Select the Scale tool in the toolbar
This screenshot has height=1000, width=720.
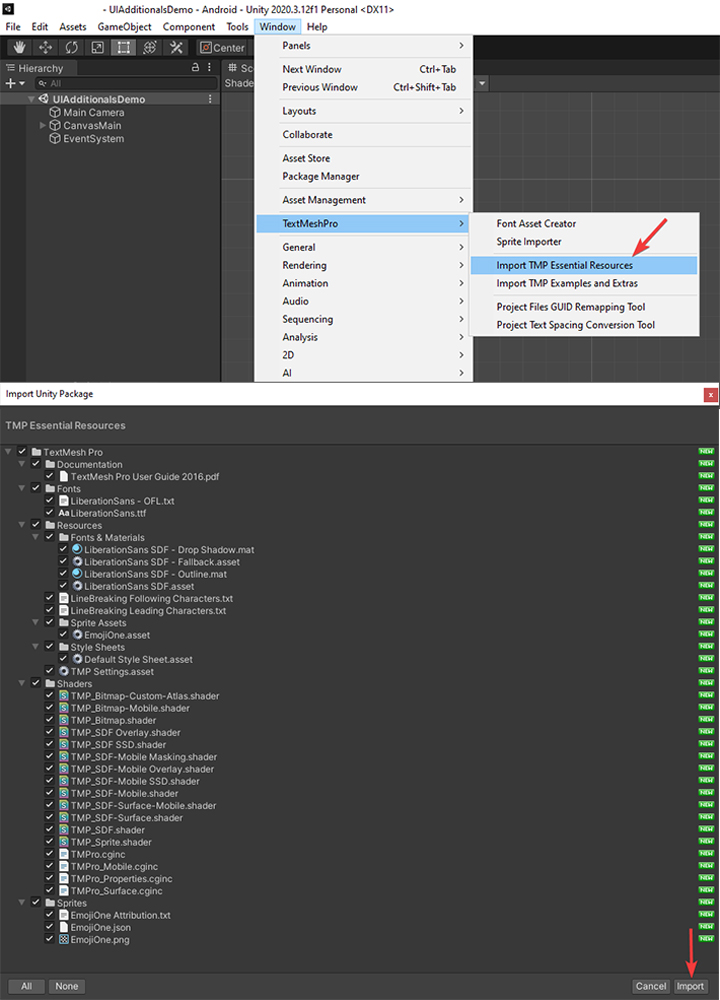(98, 47)
